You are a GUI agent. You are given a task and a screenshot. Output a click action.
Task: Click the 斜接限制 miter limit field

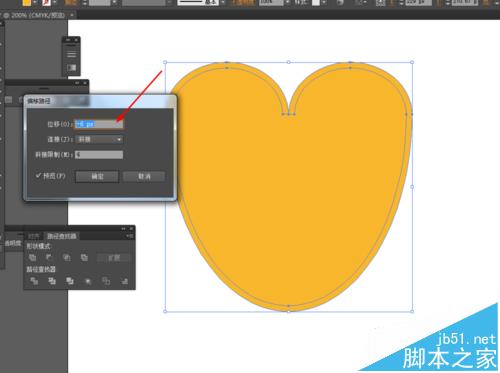coord(99,155)
